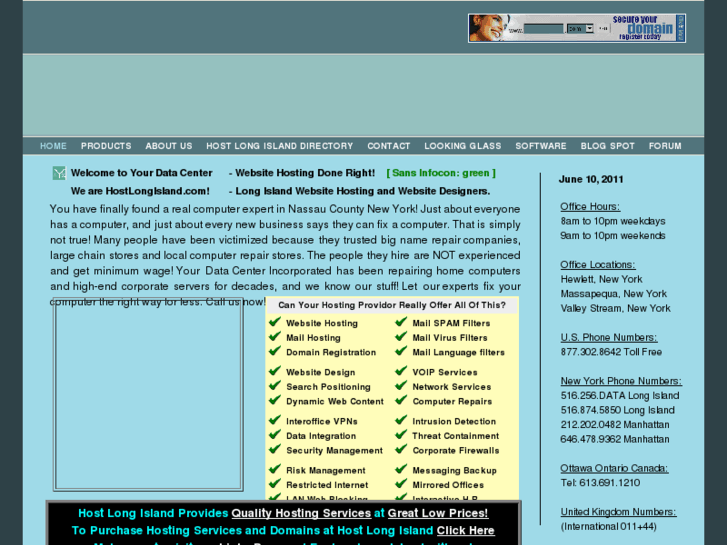Open the HOME menu item
Image resolution: width=727 pixels, height=545 pixels.
pos(53,146)
